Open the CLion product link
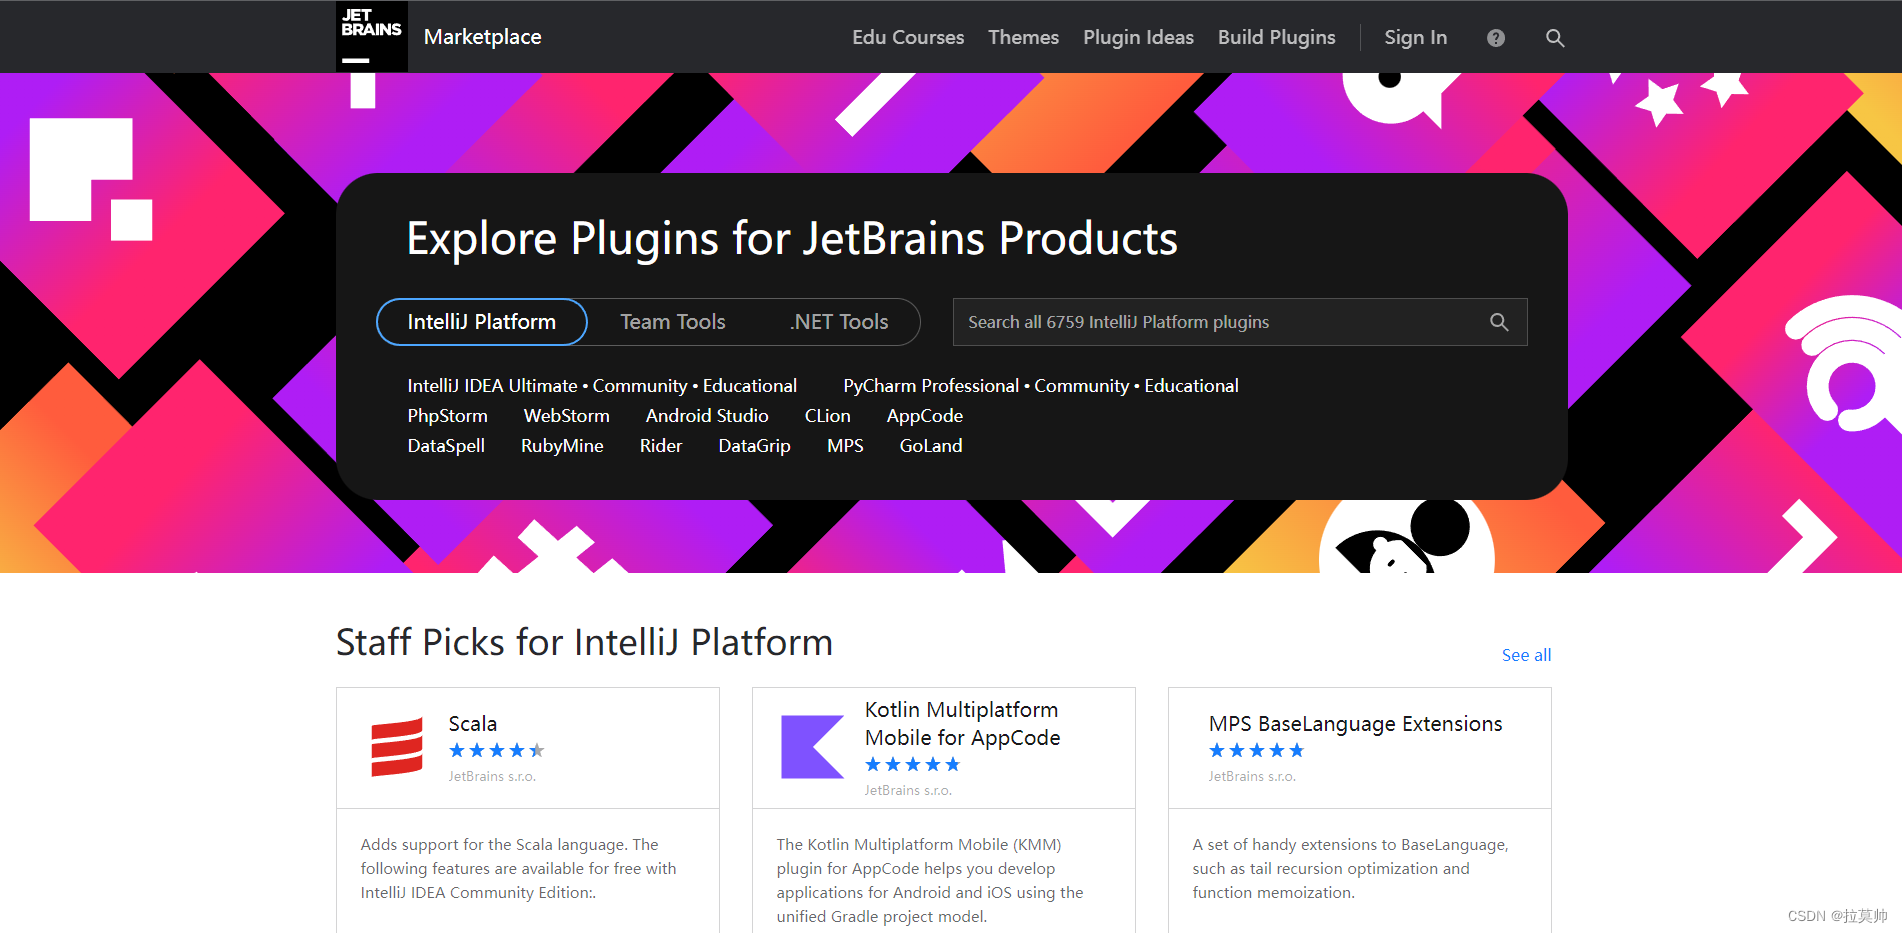The image size is (1902, 933). tap(827, 416)
